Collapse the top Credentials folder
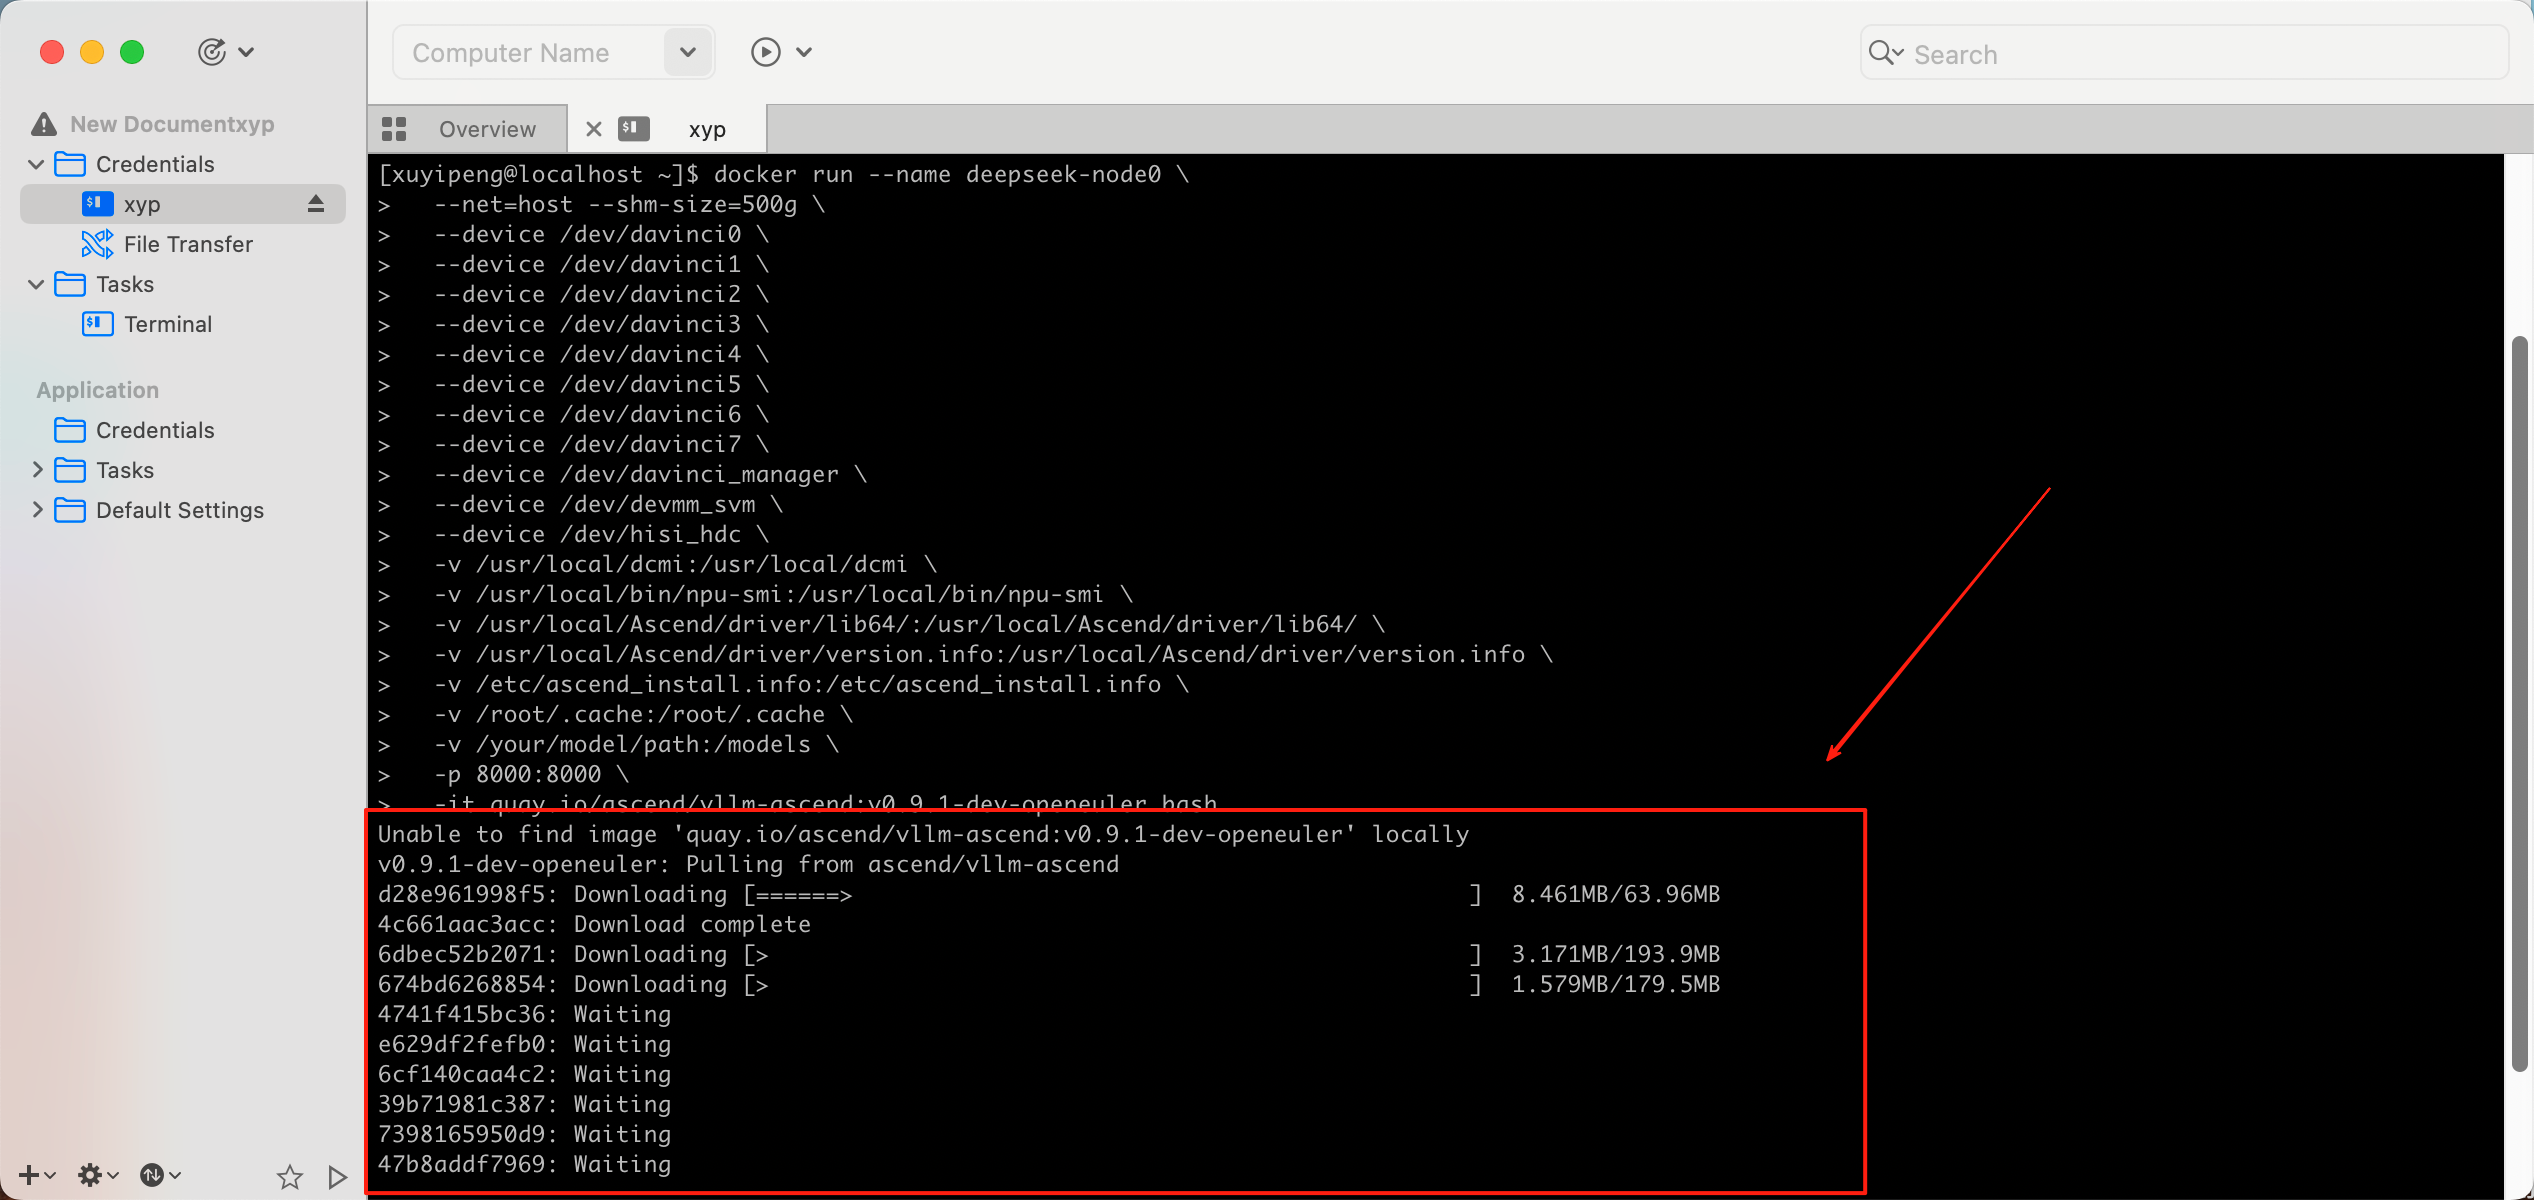This screenshot has height=1200, width=2534. click(x=37, y=164)
